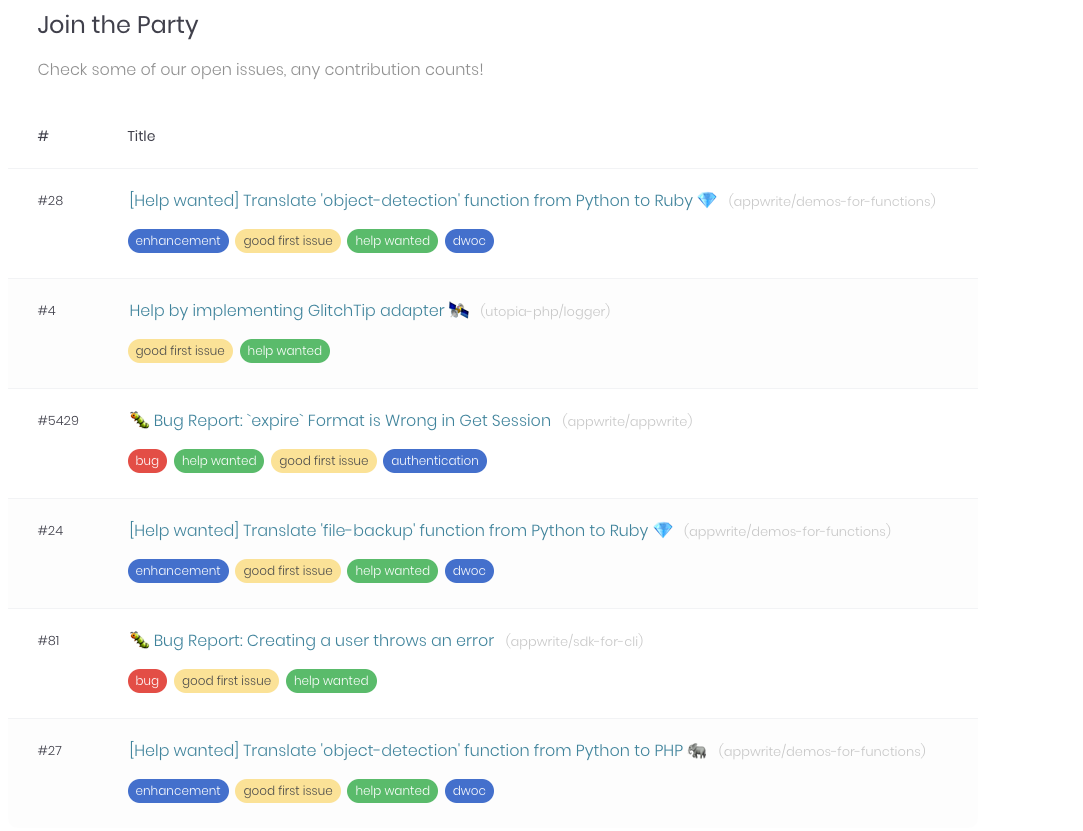Open the appwrite/sdk-for-cli repository link
The image size is (1083, 831).
point(573,641)
